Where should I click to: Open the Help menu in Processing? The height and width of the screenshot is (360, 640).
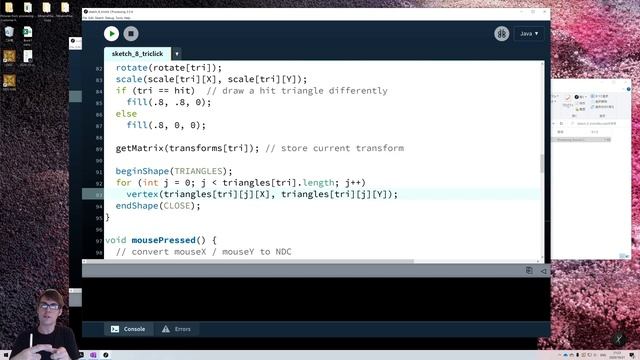click(127, 18)
